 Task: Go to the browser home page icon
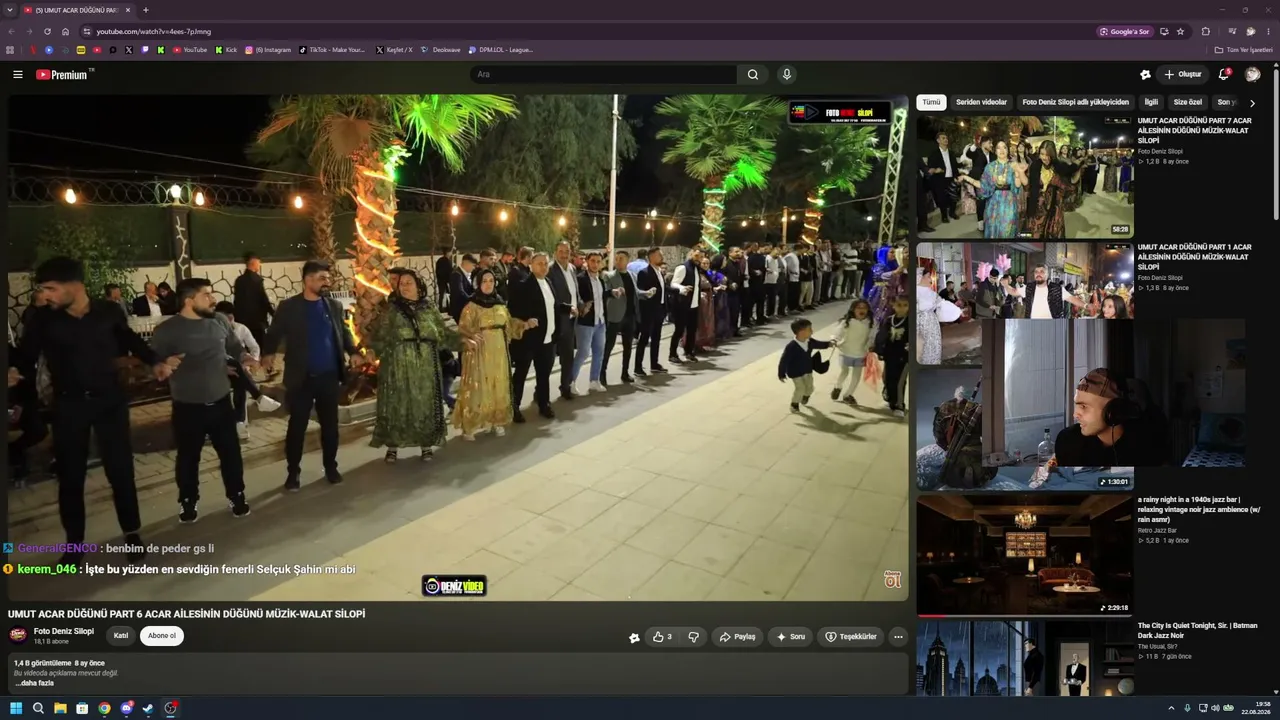[66, 31]
